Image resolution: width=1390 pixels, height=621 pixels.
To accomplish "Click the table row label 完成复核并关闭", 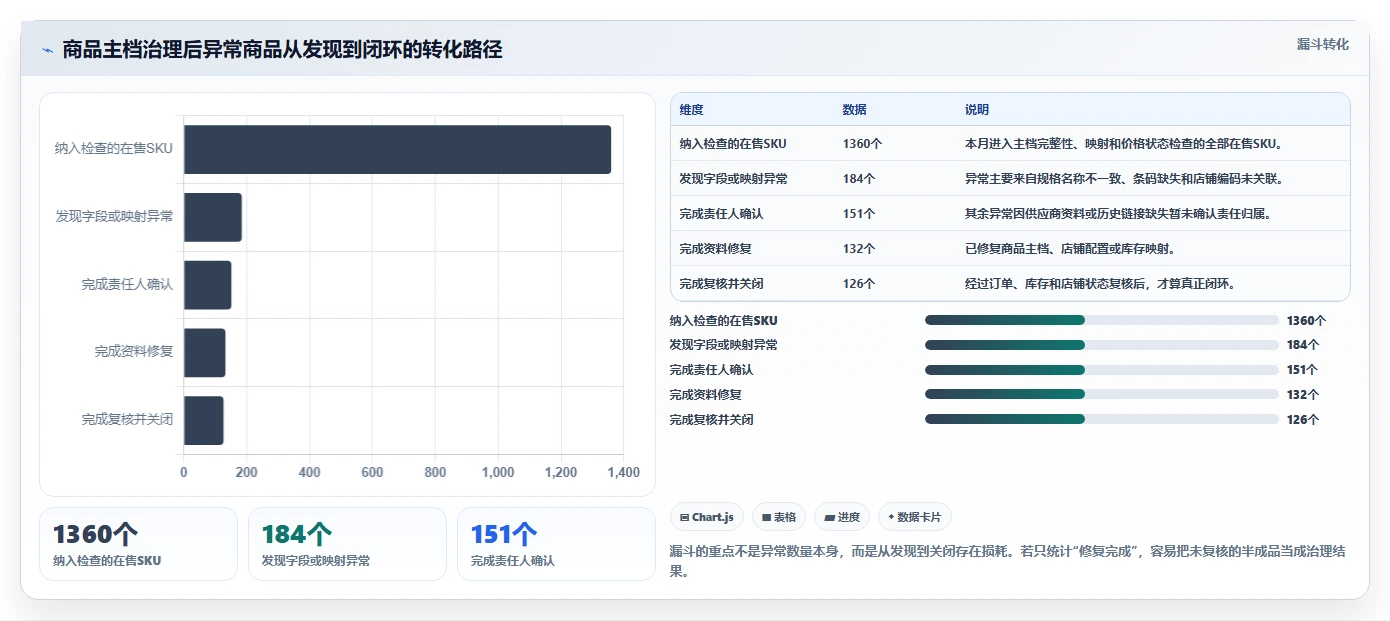I will click(x=721, y=284).
